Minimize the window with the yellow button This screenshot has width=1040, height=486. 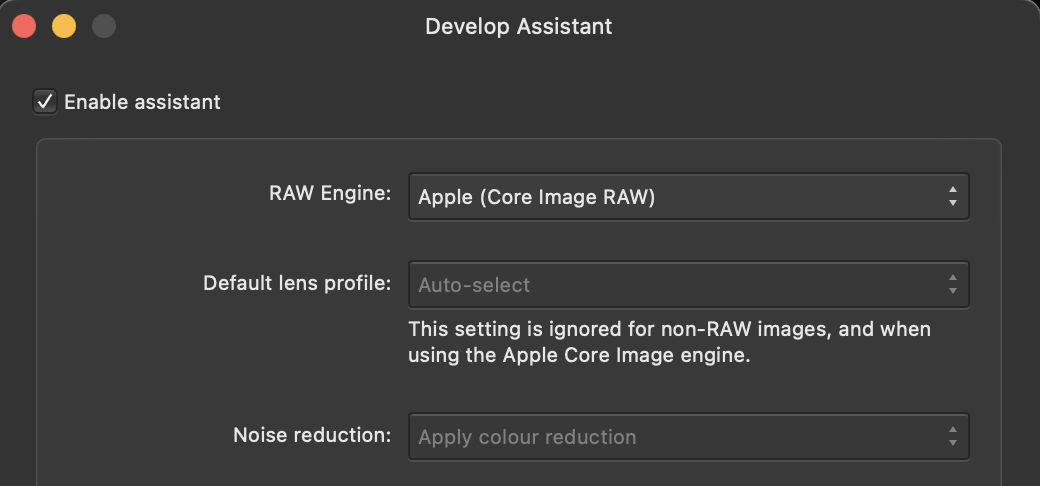[64, 27]
